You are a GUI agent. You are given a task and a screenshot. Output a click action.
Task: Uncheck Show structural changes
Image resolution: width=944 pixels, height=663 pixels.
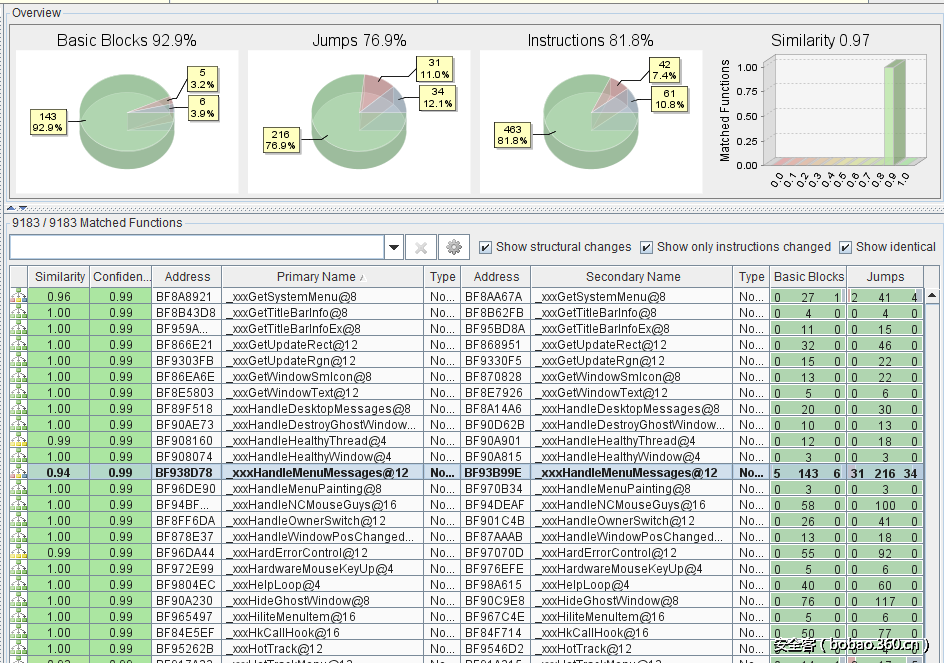486,247
